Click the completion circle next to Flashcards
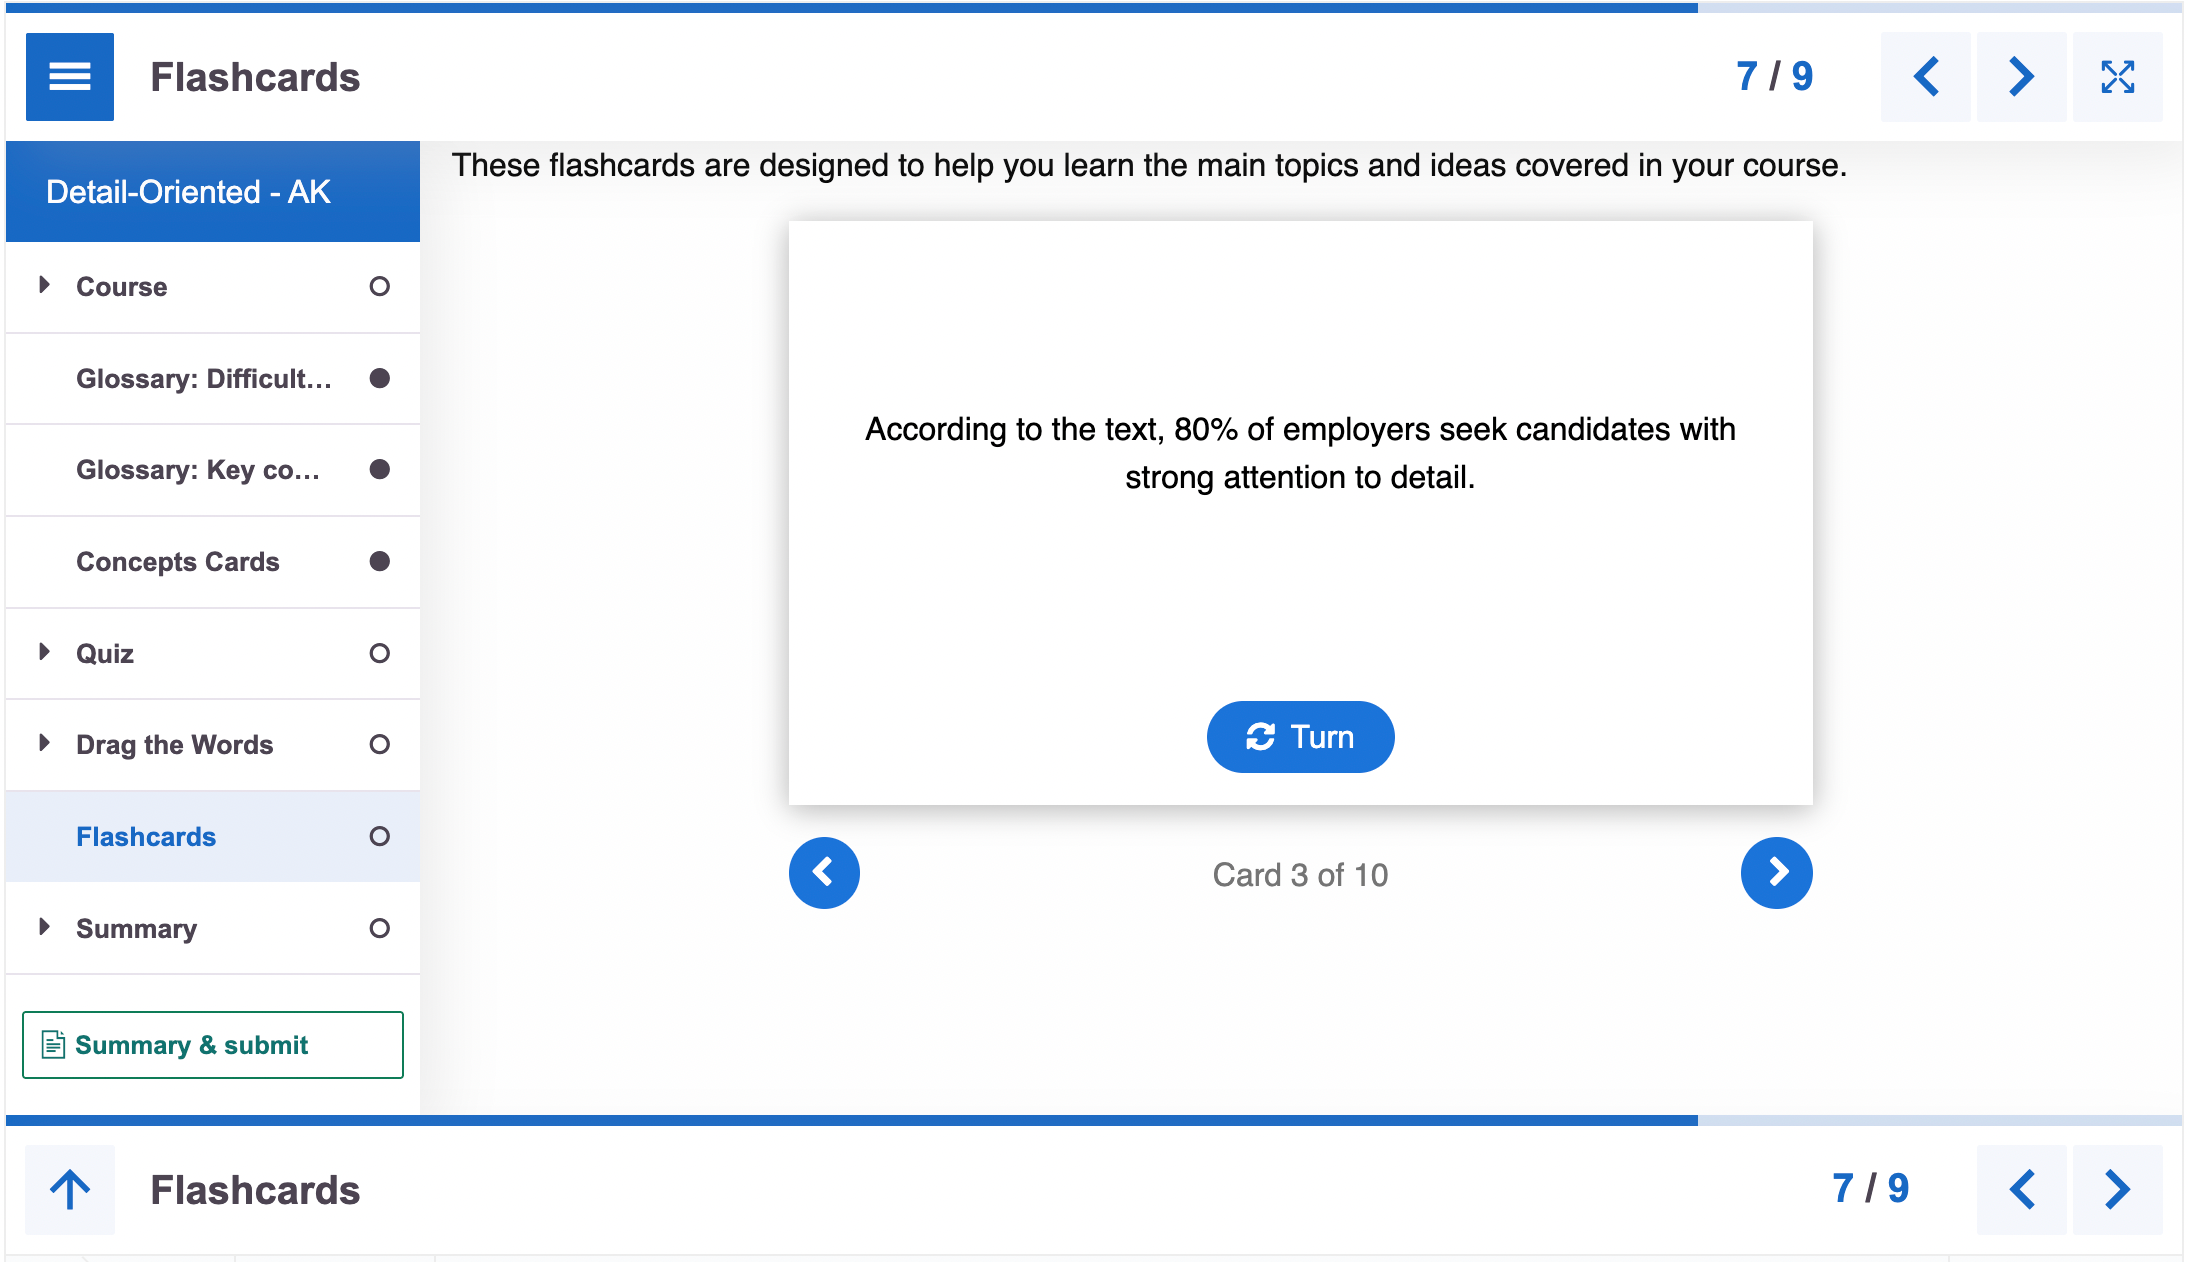This screenshot has width=2188, height=1262. point(379,837)
